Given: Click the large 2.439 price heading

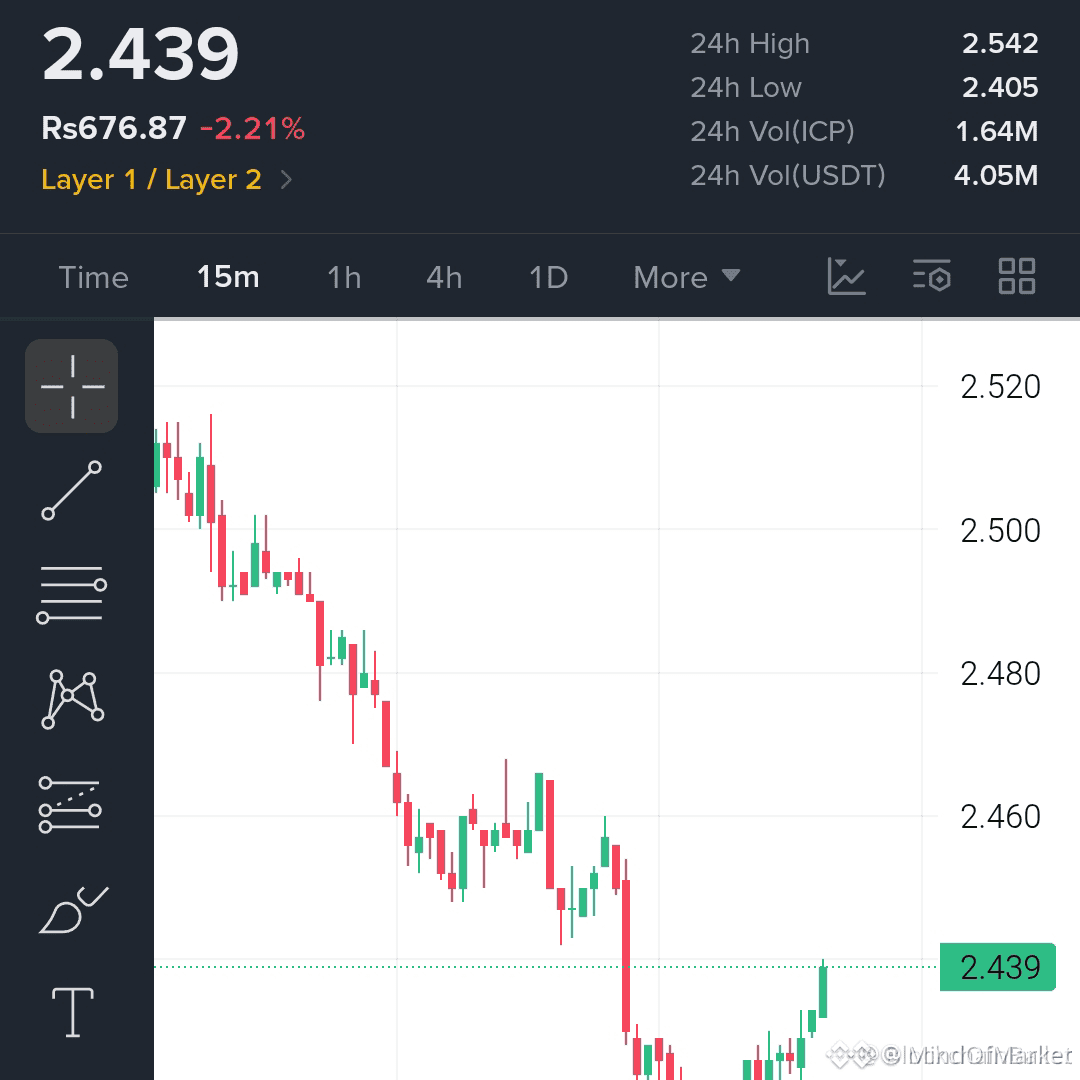Looking at the screenshot, I should point(141,54).
